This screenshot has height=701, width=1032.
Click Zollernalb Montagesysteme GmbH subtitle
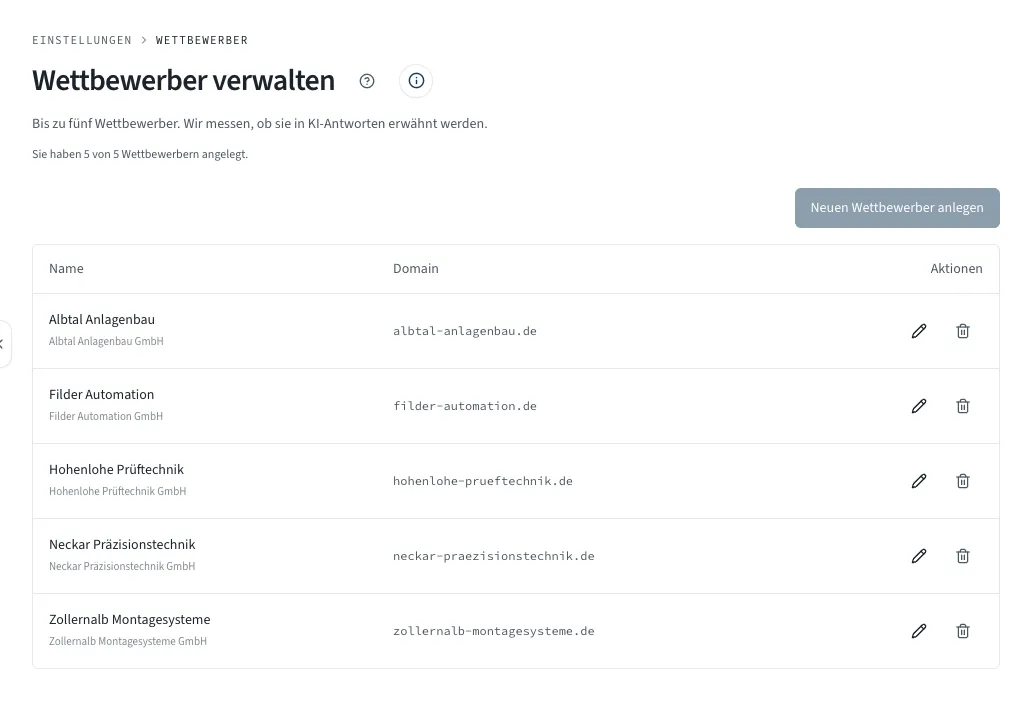pyautogui.click(x=128, y=642)
